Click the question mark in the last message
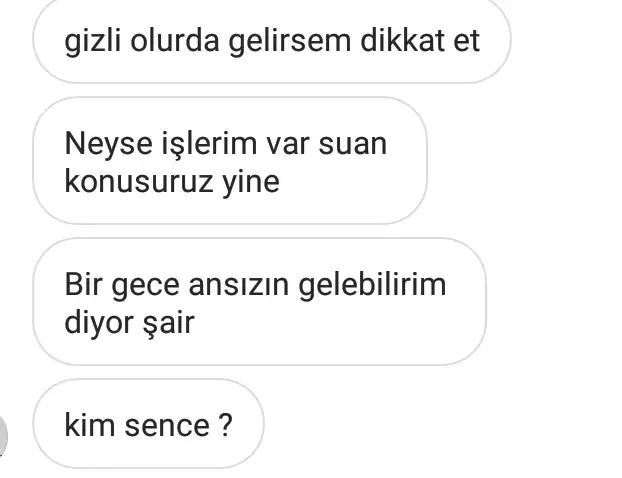 [x=225, y=425]
